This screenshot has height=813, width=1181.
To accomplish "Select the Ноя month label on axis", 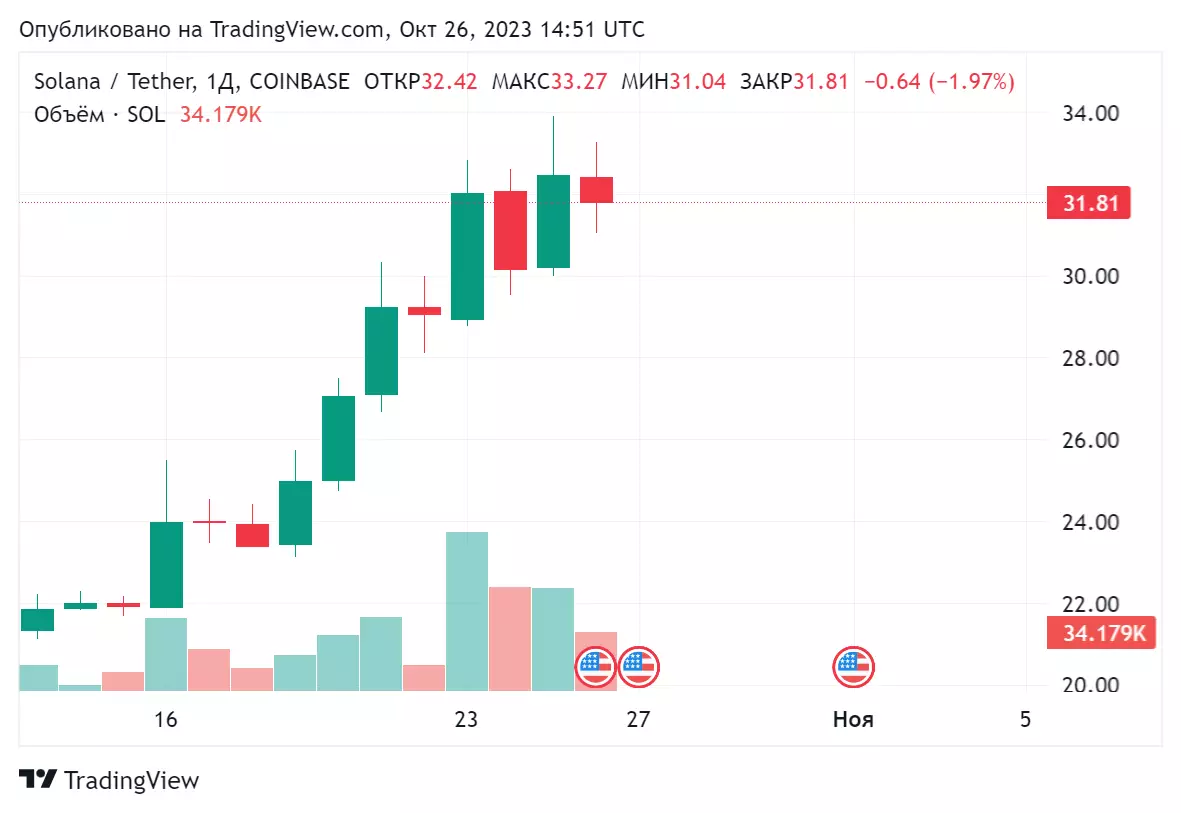I will [853, 719].
